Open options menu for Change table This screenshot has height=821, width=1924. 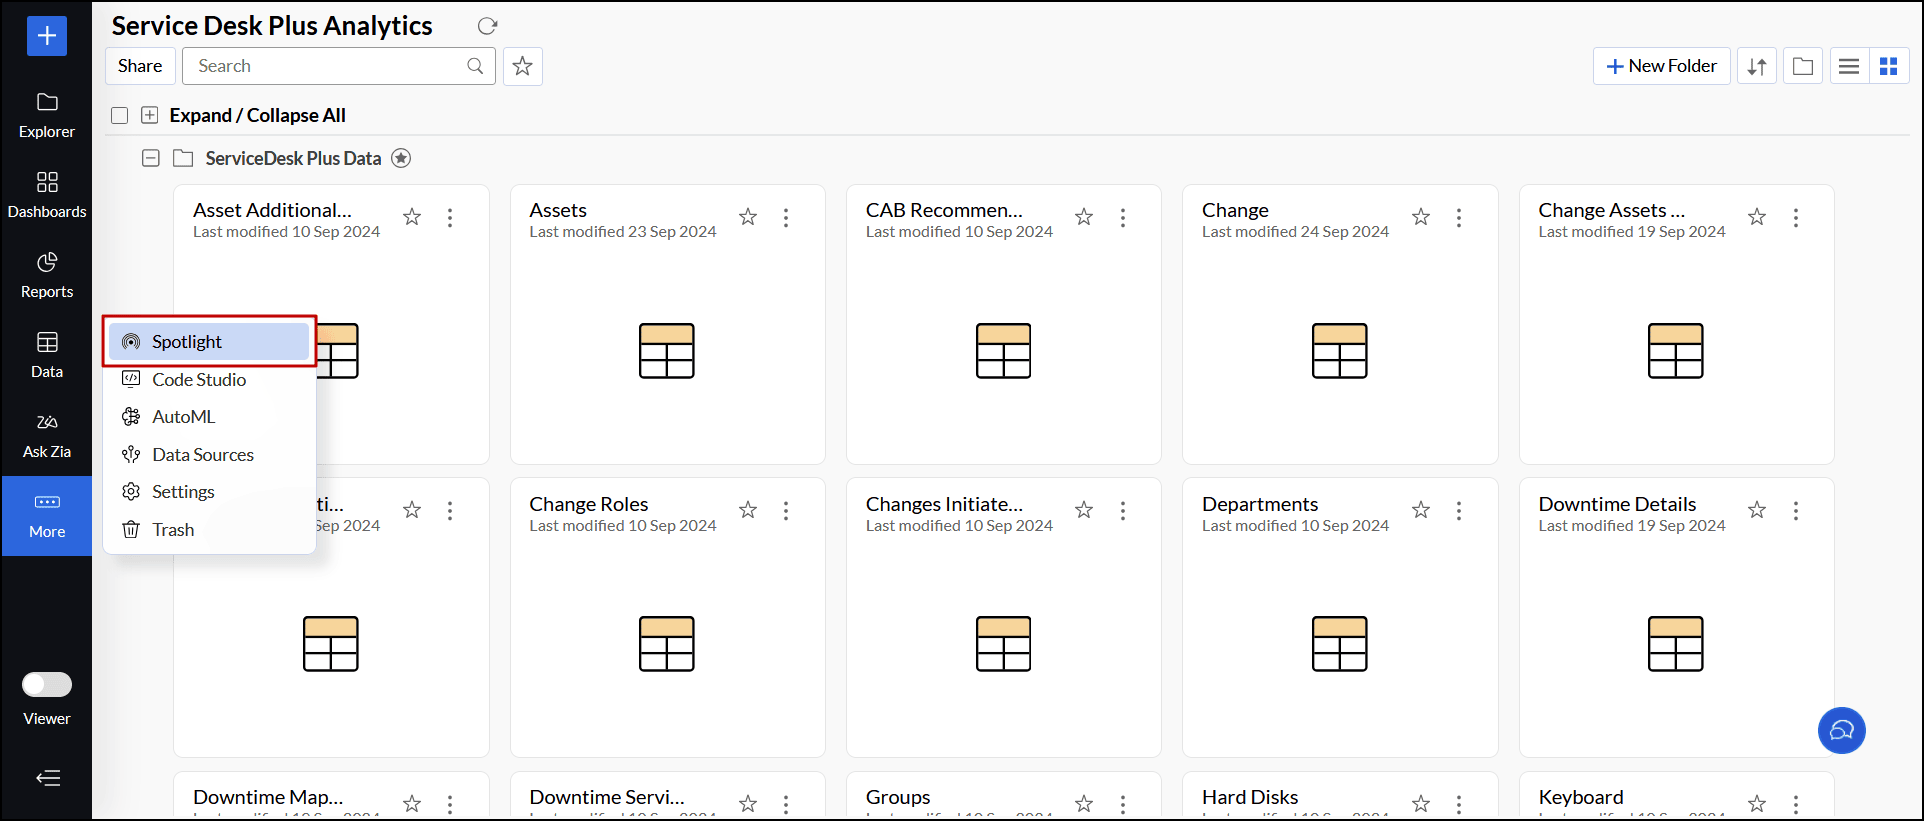coord(1459,218)
